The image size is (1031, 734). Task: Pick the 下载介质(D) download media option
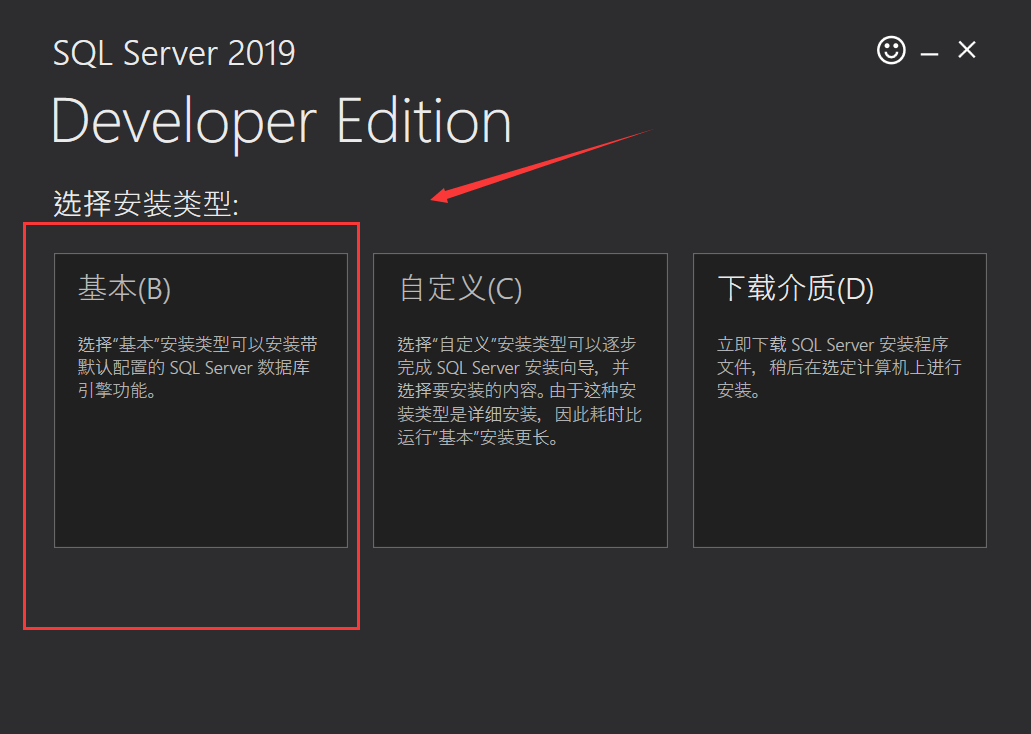coord(840,400)
